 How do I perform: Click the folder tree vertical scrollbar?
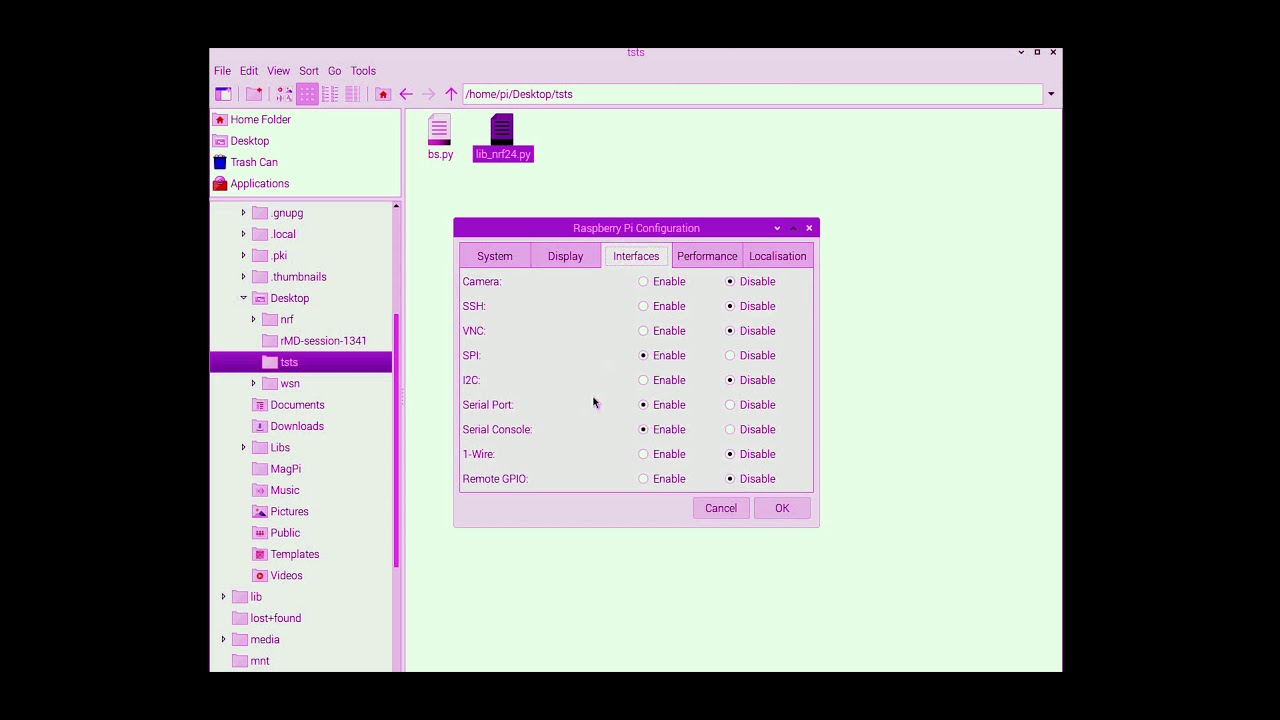pos(396,440)
